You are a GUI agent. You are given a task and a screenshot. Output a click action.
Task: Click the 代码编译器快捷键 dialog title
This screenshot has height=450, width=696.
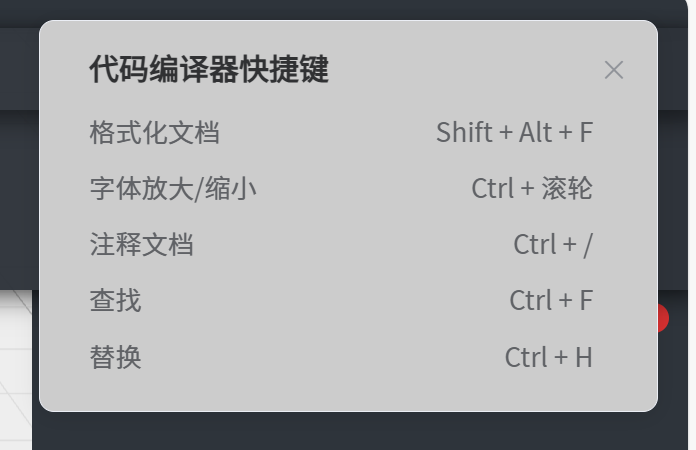(x=208, y=70)
